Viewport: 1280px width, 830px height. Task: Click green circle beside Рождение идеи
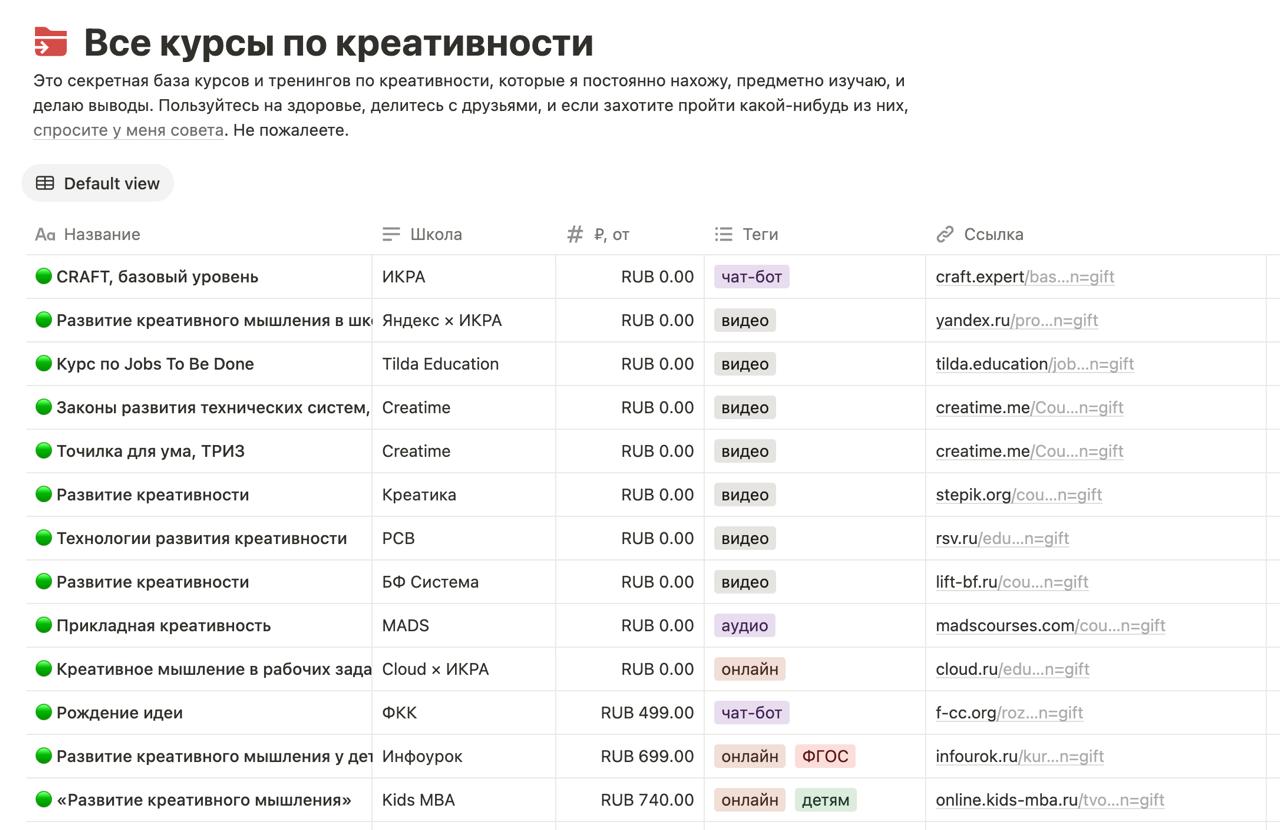click(43, 712)
